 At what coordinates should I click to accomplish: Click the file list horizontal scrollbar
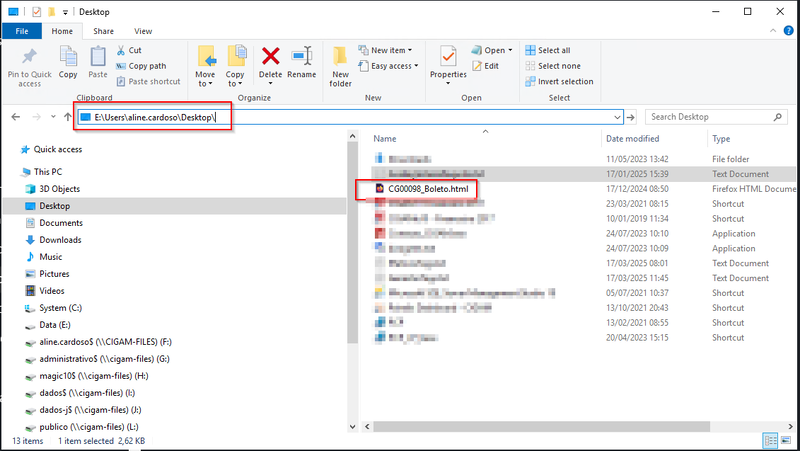pyautogui.click(x=541, y=427)
